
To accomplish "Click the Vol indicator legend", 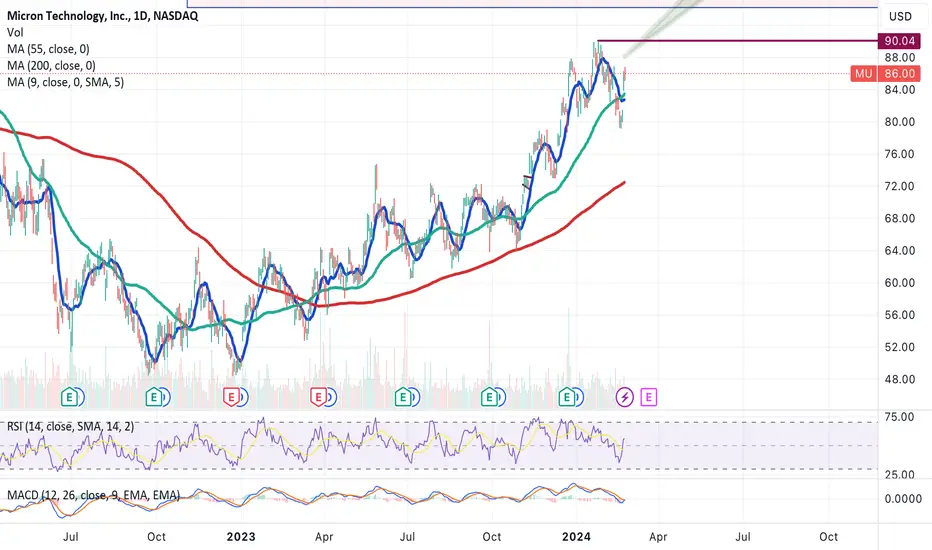I will [x=15, y=33].
